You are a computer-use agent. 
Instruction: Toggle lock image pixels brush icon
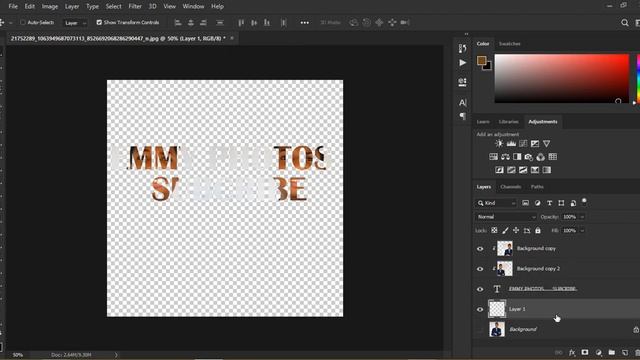505,231
